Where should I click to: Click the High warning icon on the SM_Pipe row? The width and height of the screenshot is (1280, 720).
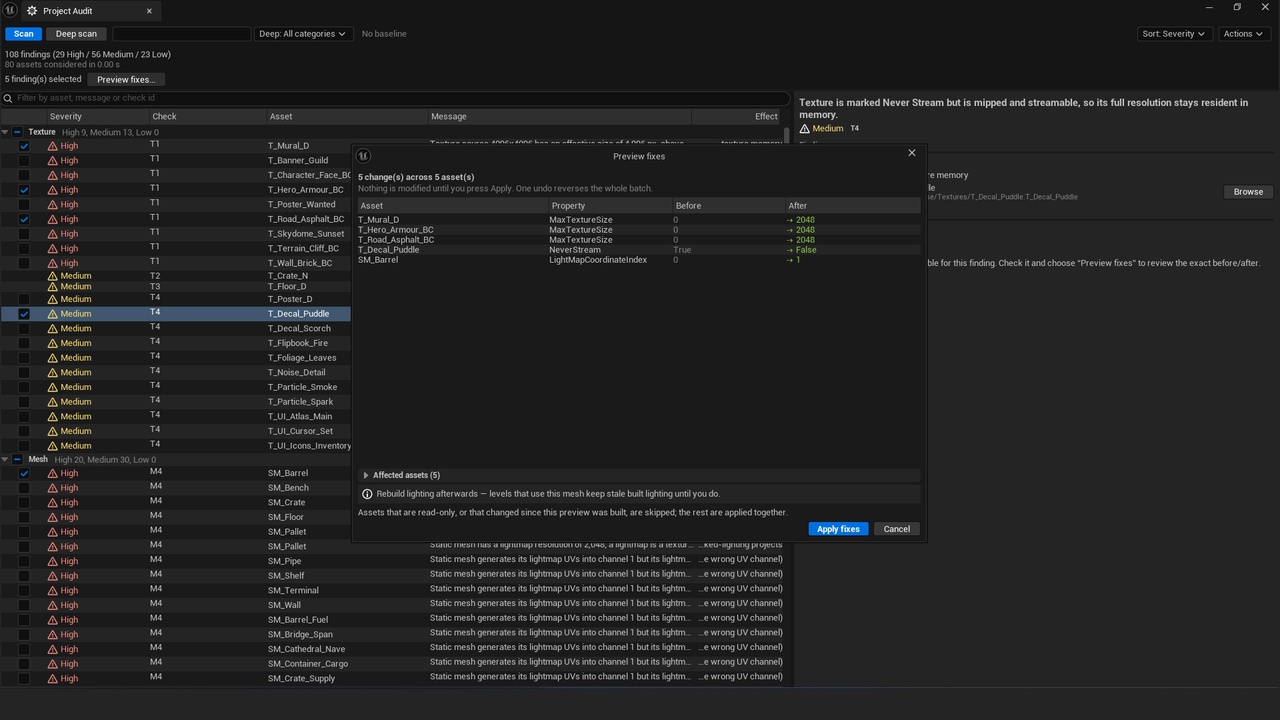(x=53, y=561)
